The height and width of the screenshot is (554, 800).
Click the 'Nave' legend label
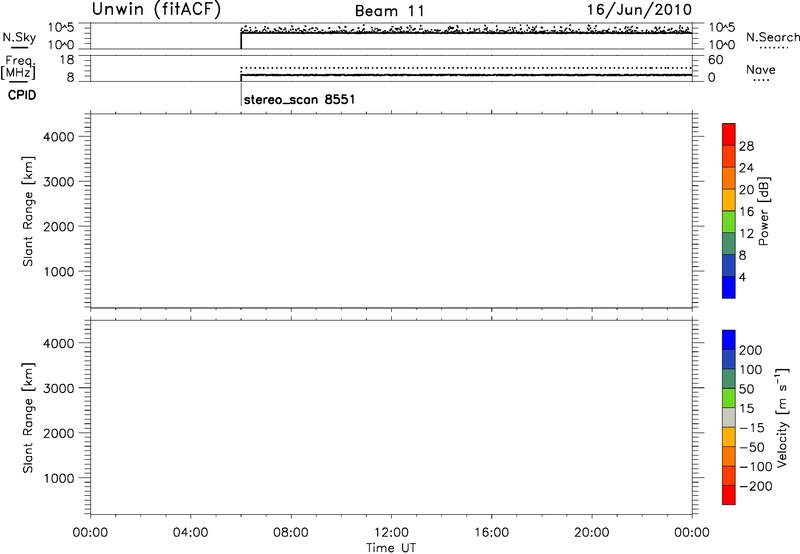(x=761, y=69)
